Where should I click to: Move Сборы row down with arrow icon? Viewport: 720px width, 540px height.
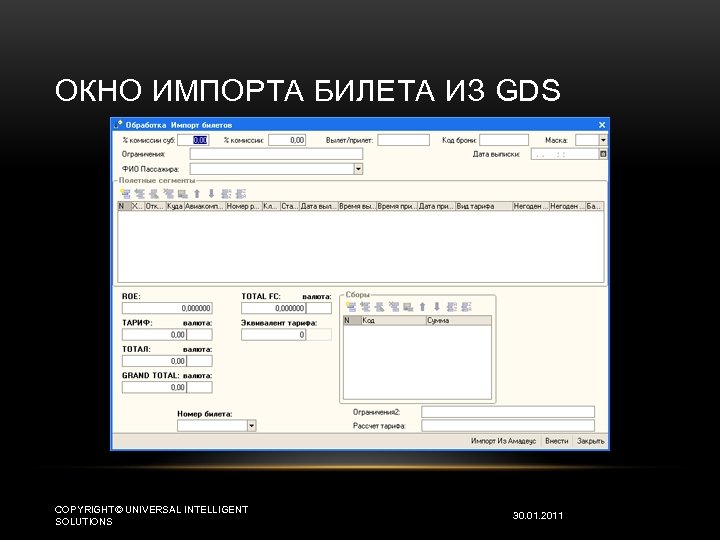click(437, 307)
